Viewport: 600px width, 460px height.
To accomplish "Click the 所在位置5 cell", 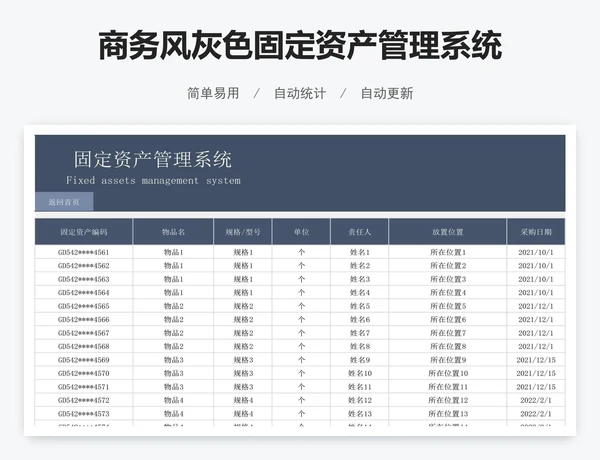I will click(448, 306).
